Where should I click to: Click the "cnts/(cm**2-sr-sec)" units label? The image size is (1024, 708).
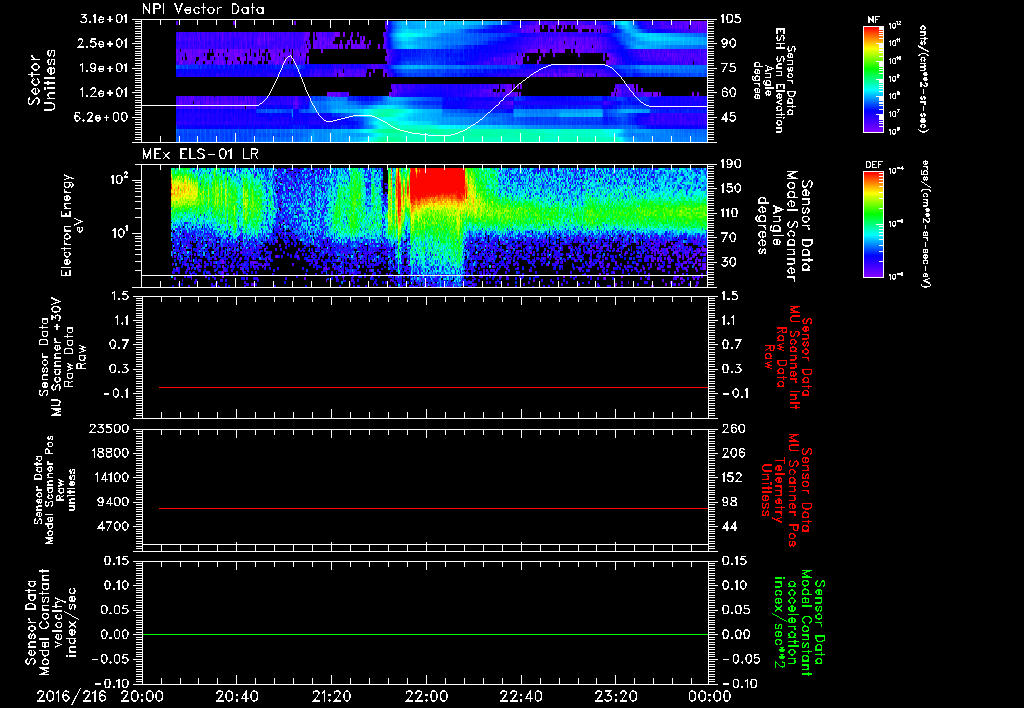click(923, 78)
